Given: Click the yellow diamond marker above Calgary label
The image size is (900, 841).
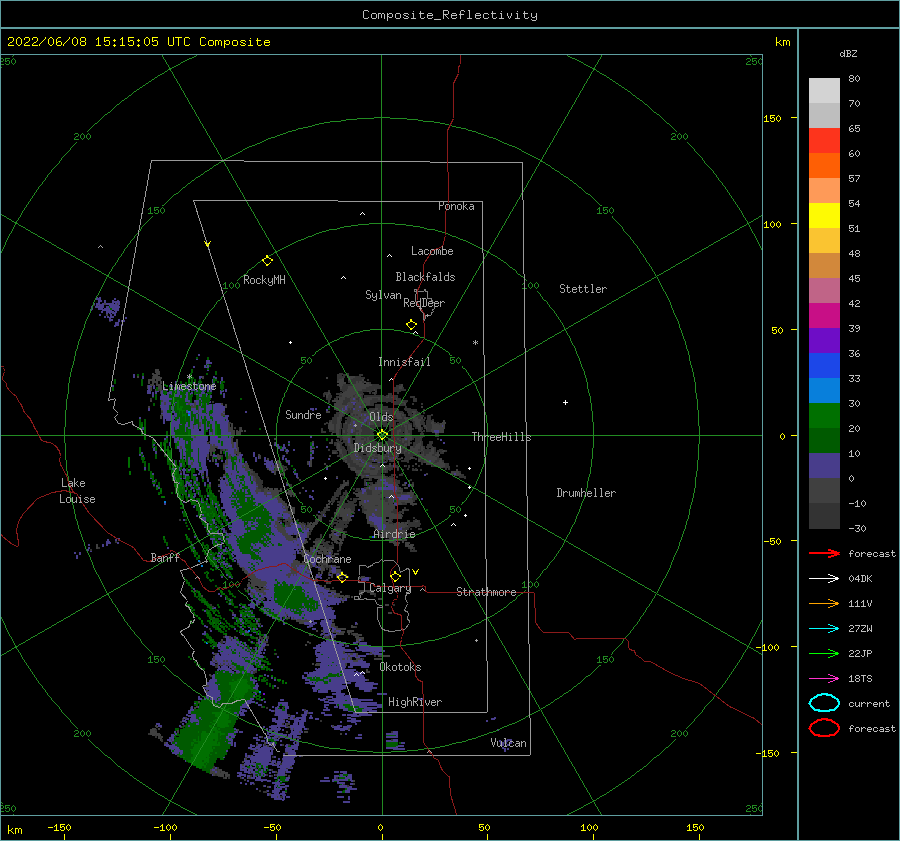Looking at the screenshot, I should [395, 576].
